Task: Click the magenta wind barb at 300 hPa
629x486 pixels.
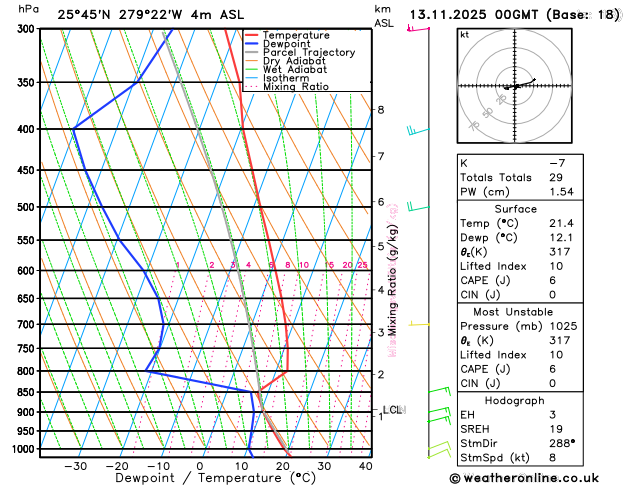Action: point(418,28)
